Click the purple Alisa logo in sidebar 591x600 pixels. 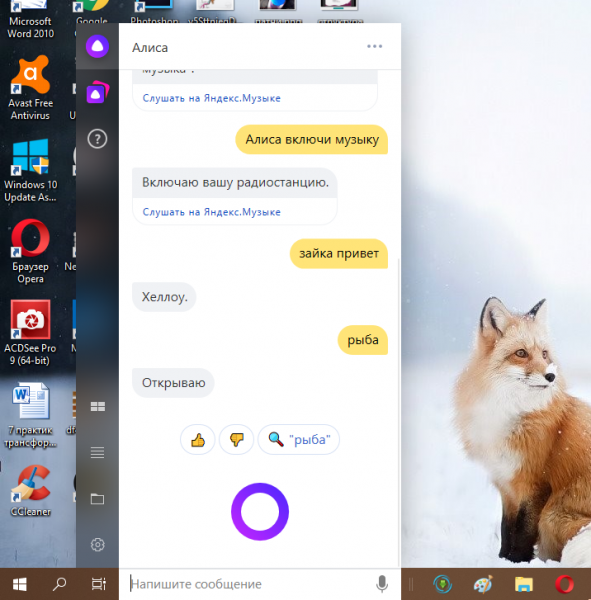tap(97, 46)
